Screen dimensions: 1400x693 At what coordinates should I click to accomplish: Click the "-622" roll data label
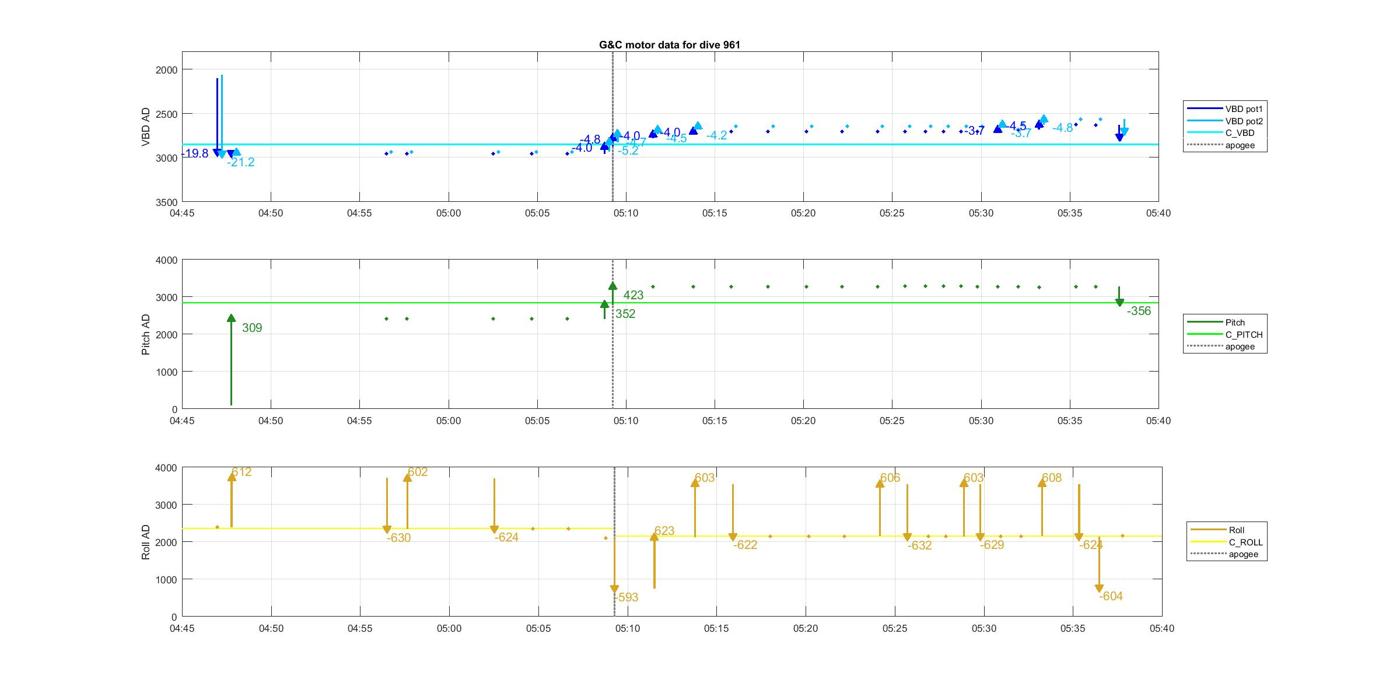coord(745,545)
